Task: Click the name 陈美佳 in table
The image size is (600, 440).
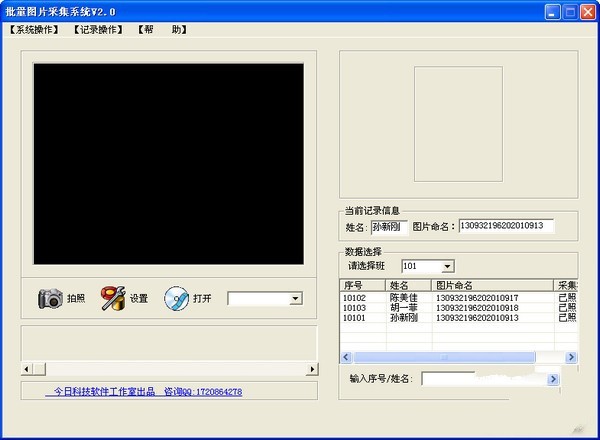Action: [x=404, y=298]
